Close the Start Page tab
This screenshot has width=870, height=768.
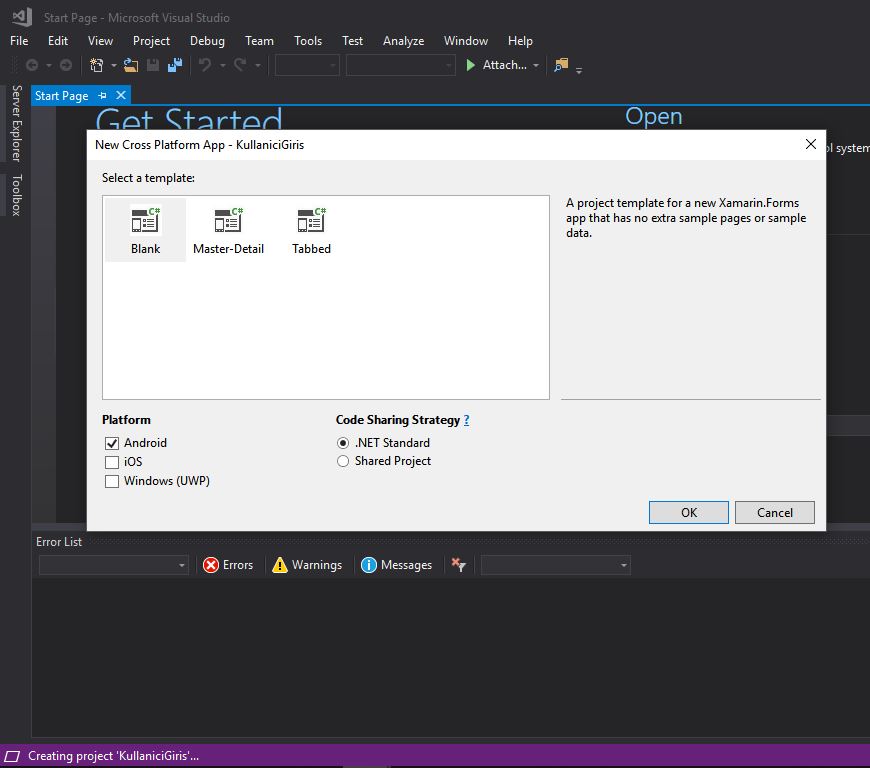click(121, 95)
